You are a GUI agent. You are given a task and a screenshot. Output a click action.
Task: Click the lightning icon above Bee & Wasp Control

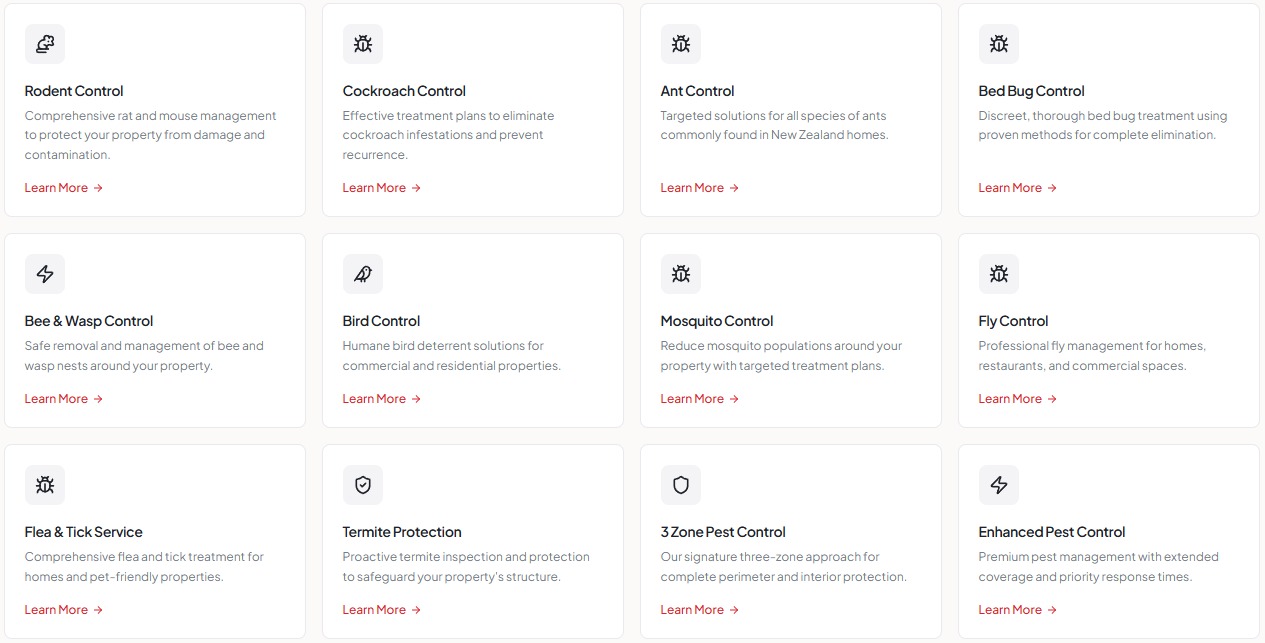click(x=45, y=274)
